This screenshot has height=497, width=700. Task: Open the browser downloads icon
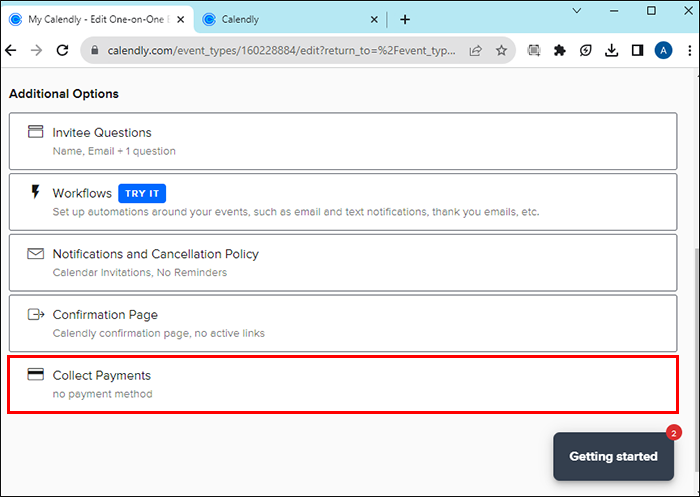(611, 50)
